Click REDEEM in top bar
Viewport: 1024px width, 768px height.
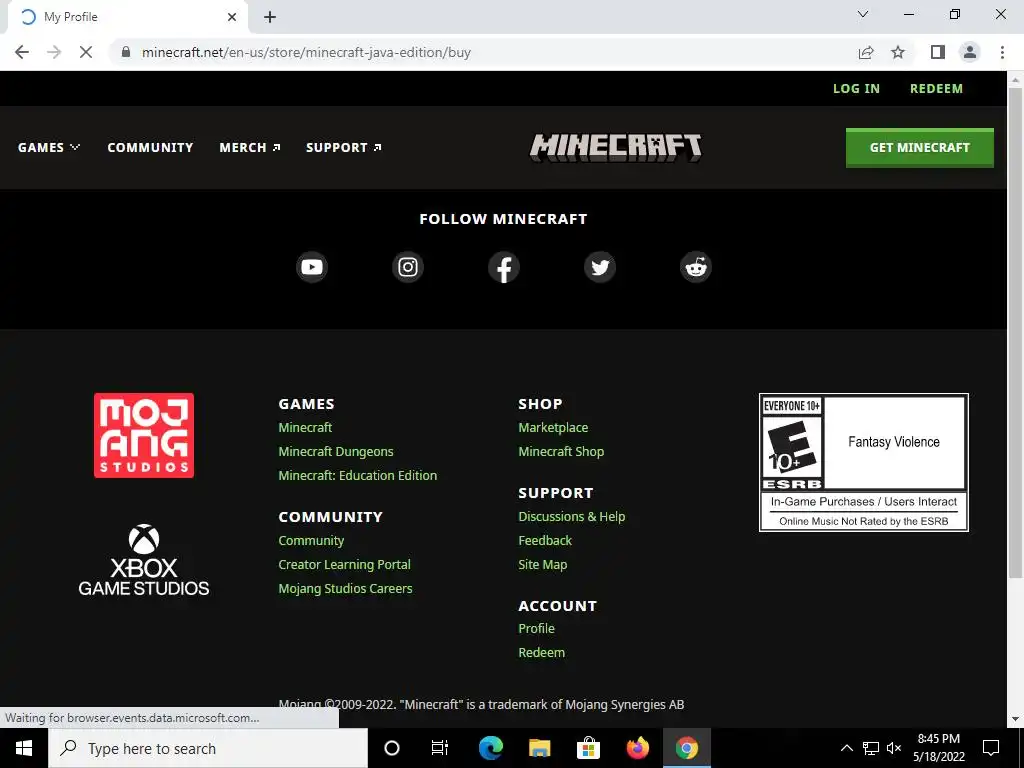pos(936,89)
